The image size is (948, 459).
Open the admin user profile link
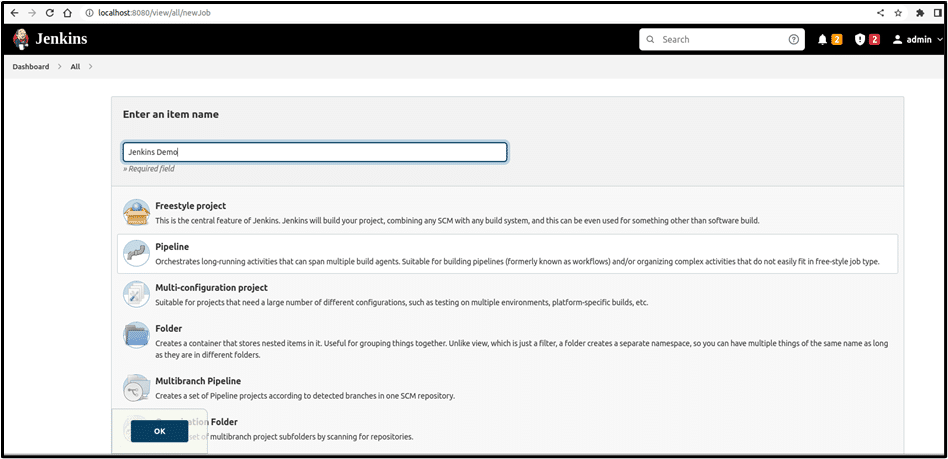click(x=912, y=39)
